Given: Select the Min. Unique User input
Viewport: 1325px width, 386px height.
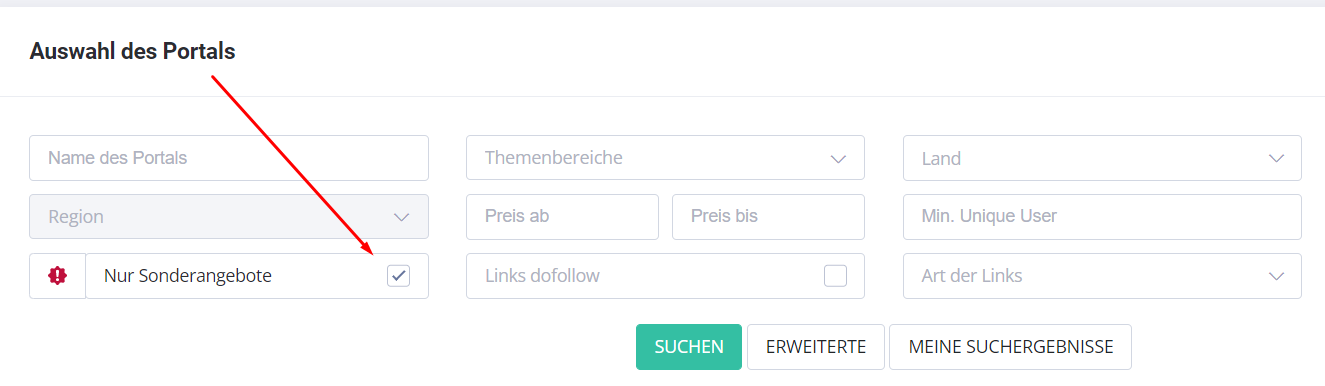Looking at the screenshot, I should (x=1102, y=217).
